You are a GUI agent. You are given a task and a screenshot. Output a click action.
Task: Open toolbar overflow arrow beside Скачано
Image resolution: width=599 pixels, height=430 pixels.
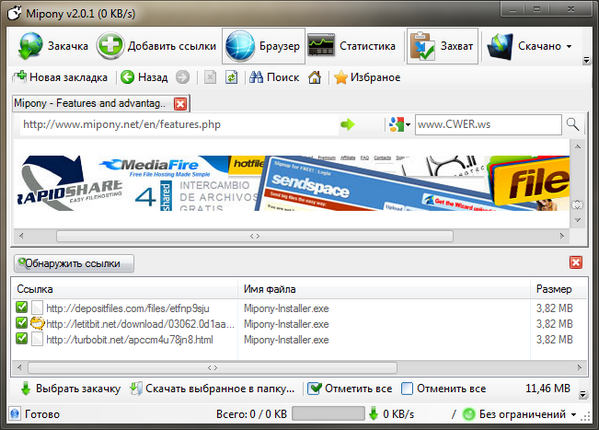pos(586,60)
